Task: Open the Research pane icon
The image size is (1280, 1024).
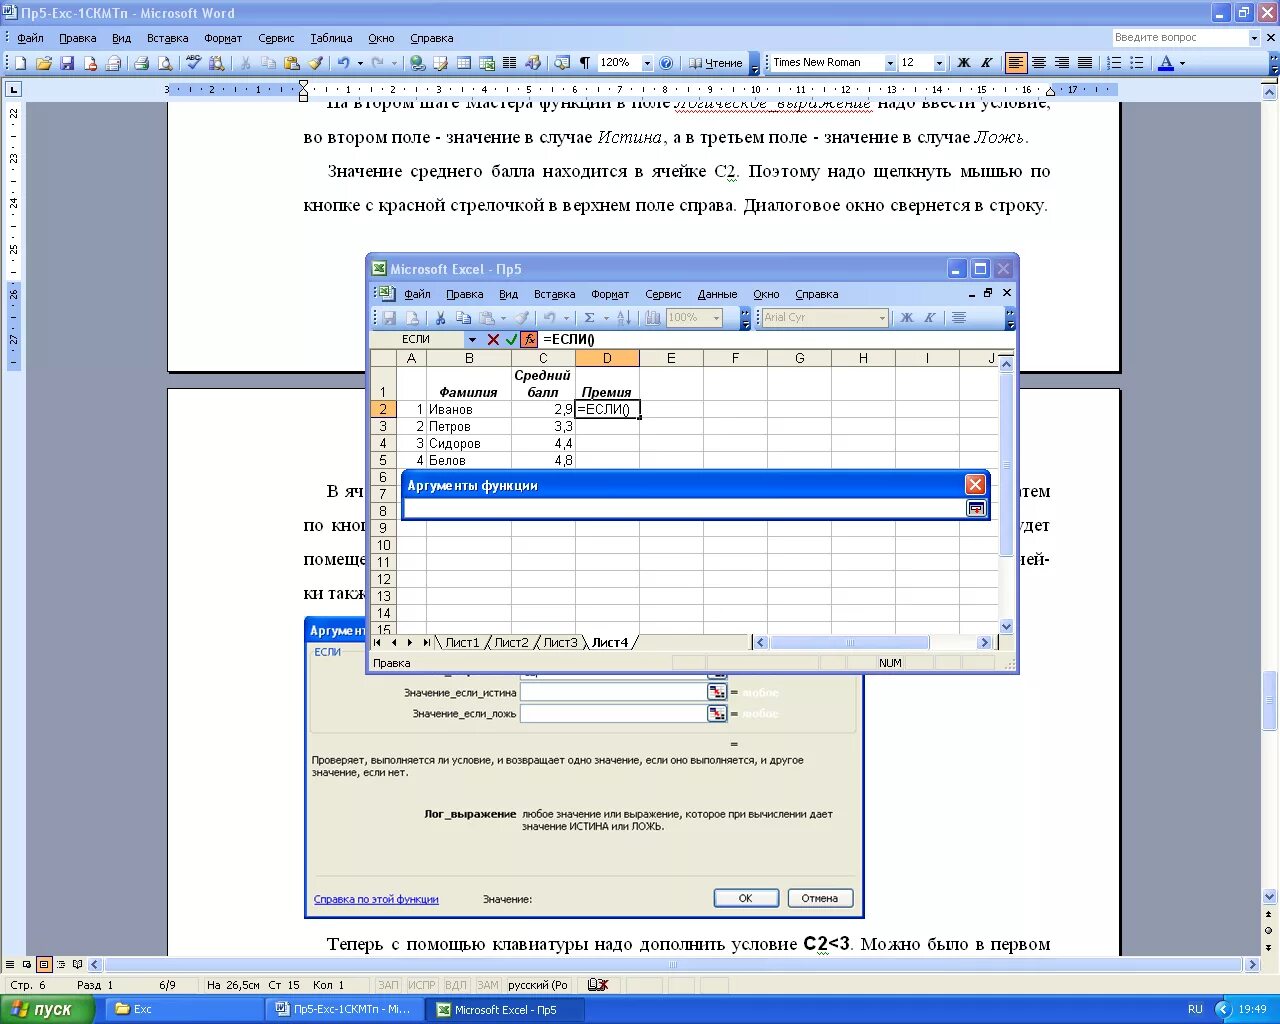Action: [x=216, y=63]
